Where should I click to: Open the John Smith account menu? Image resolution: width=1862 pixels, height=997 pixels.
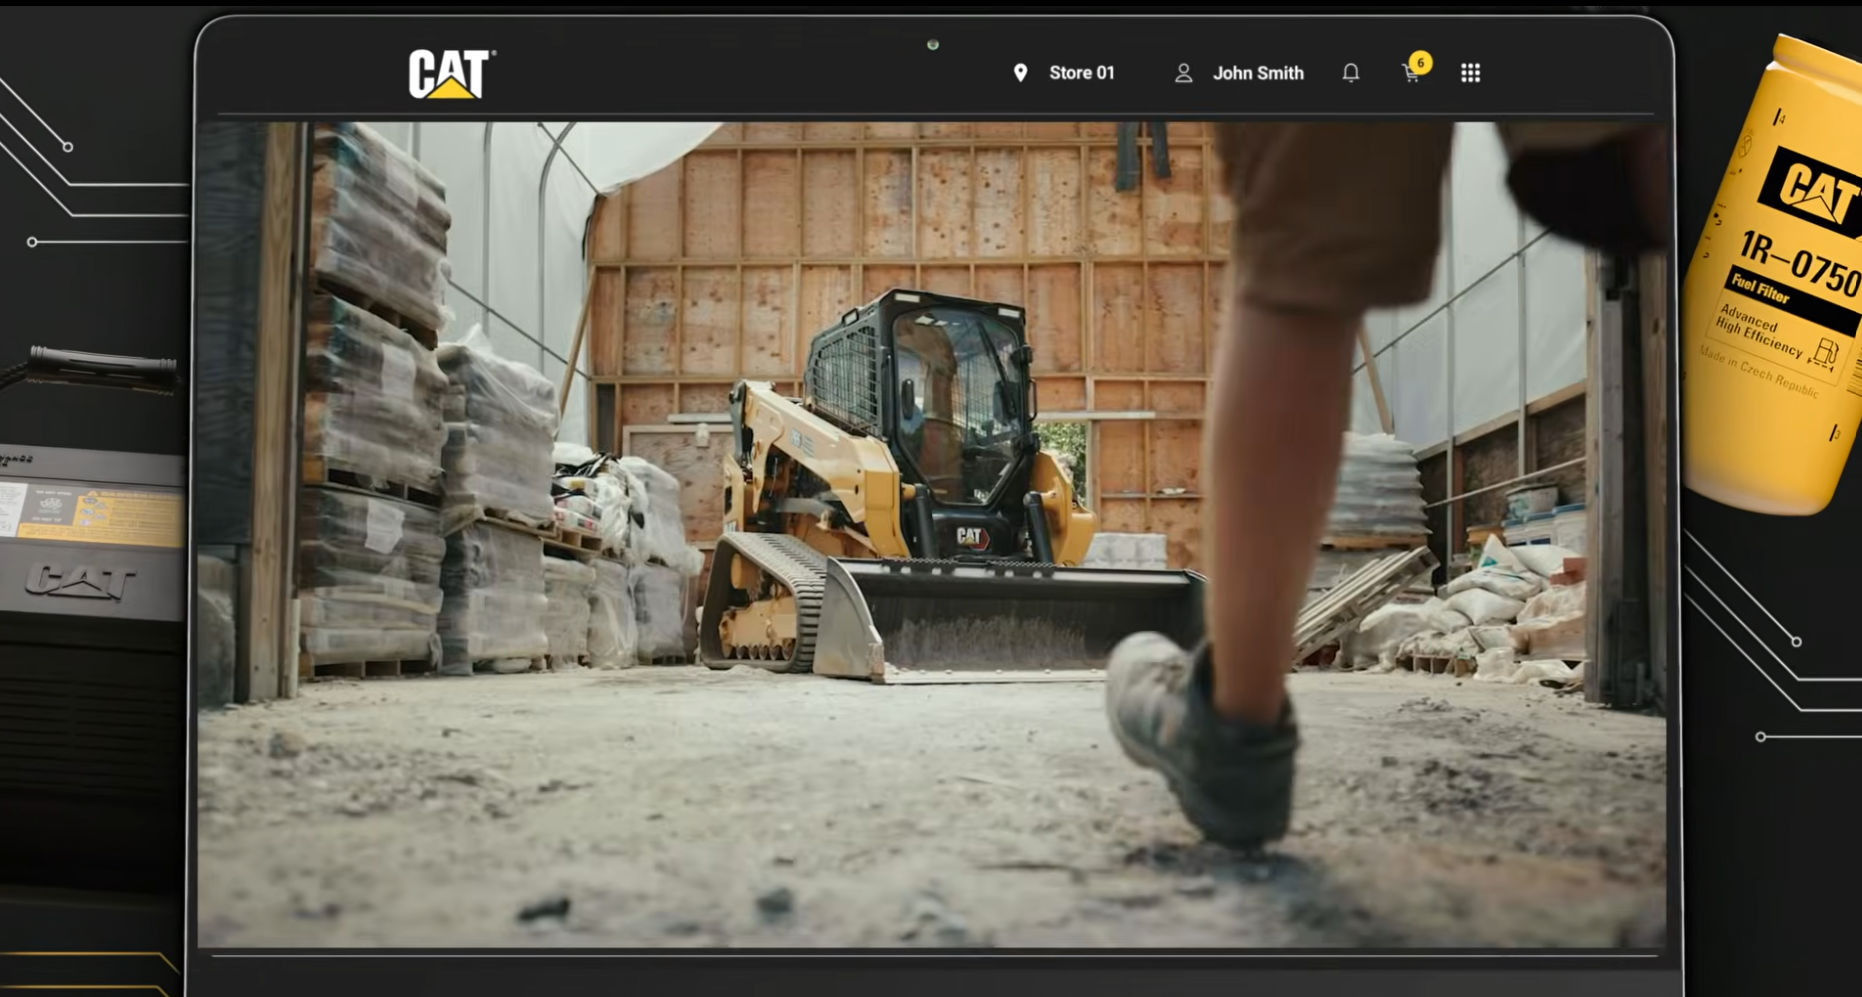[x=1258, y=73]
